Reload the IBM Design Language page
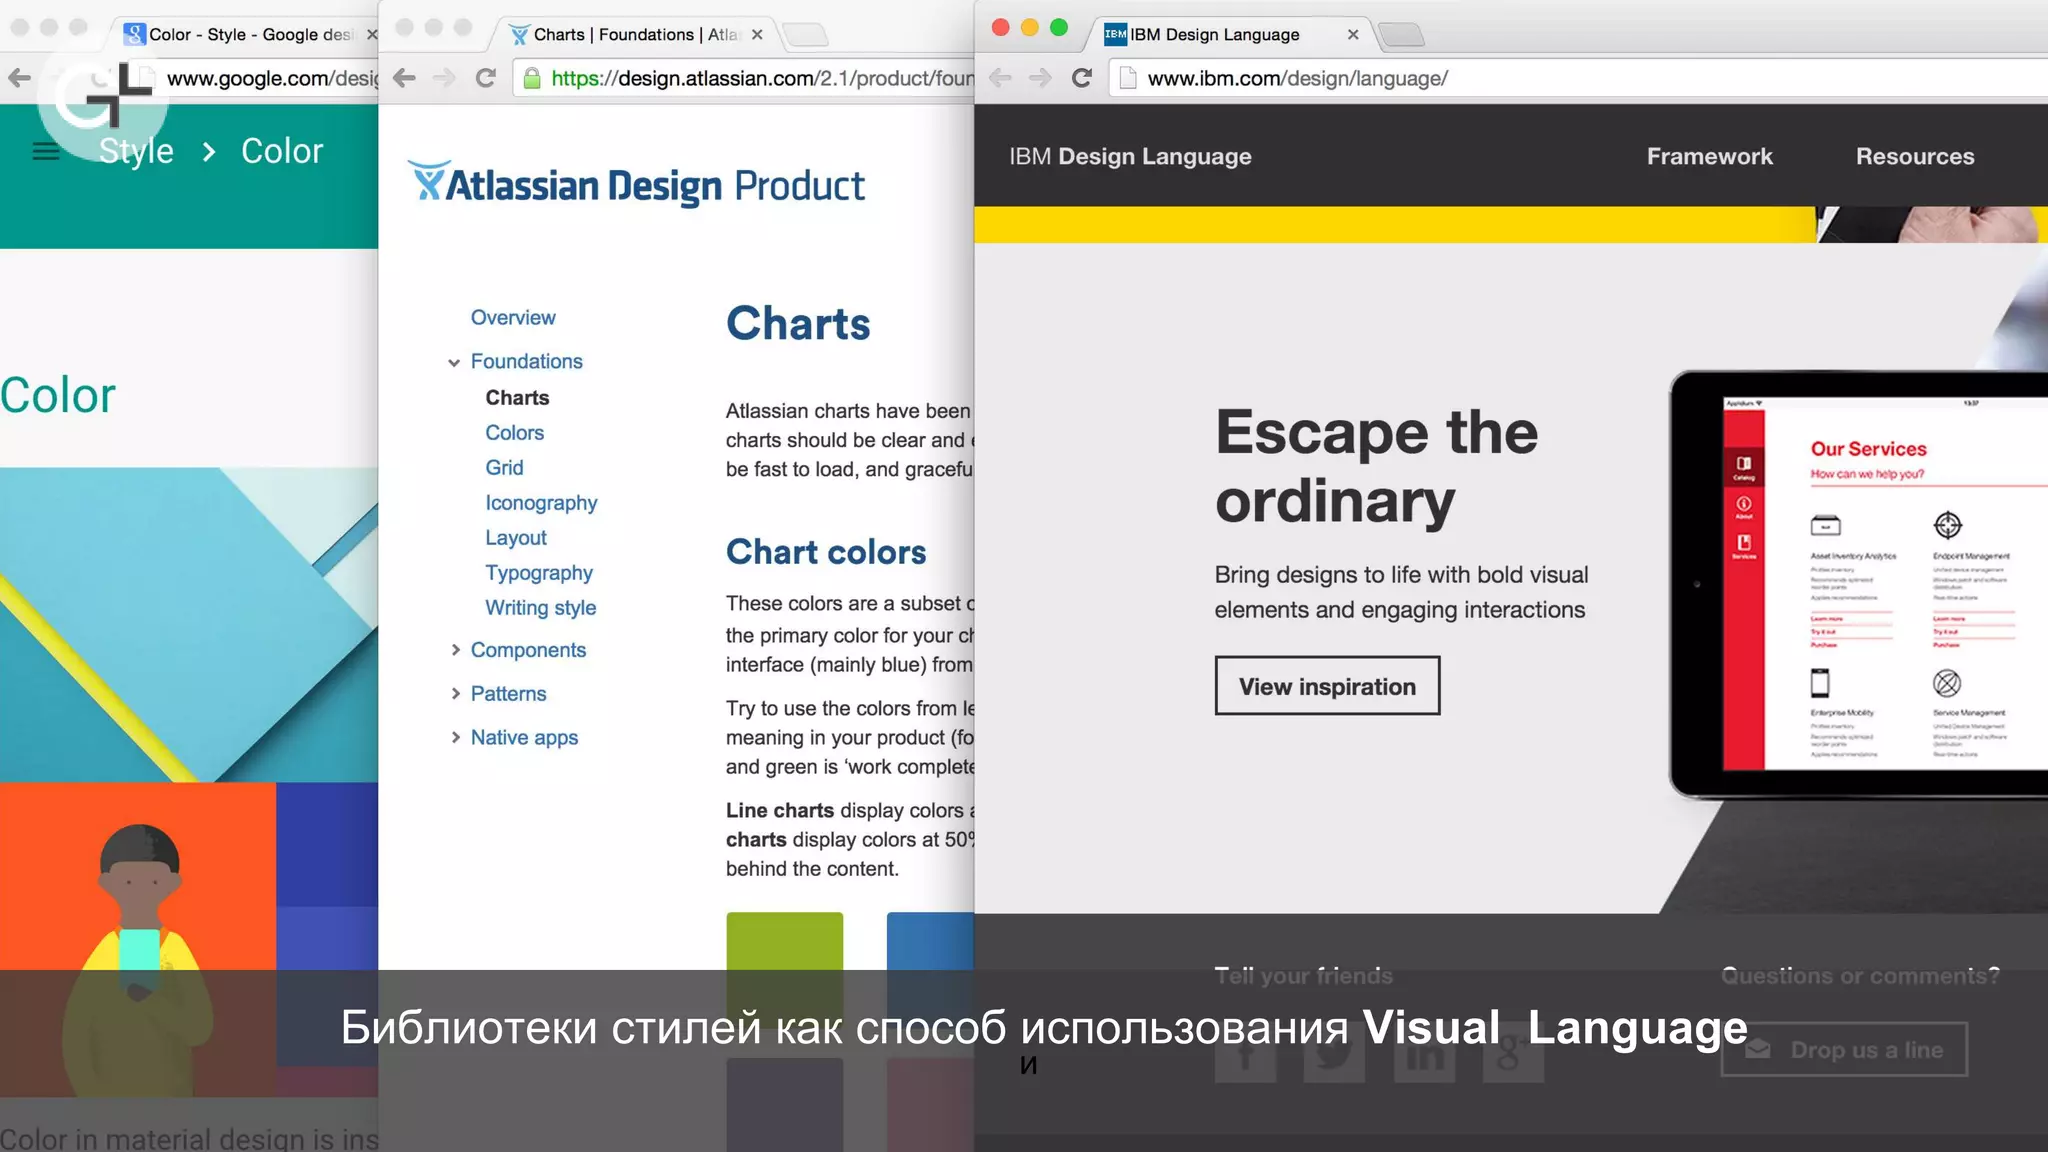 (1082, 78)
